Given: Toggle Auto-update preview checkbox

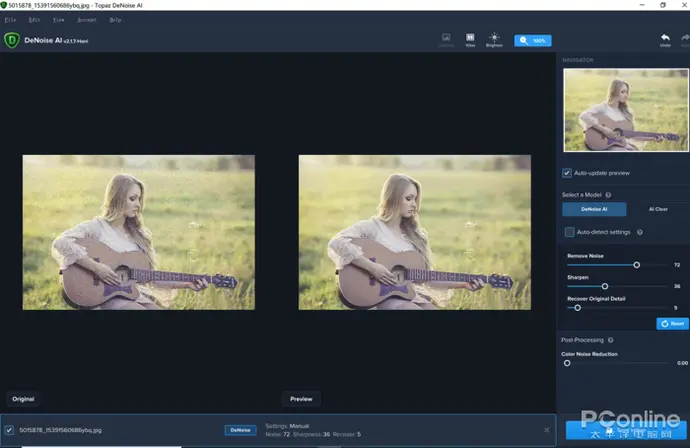Looking at the screenshot, I should (567, 173).
